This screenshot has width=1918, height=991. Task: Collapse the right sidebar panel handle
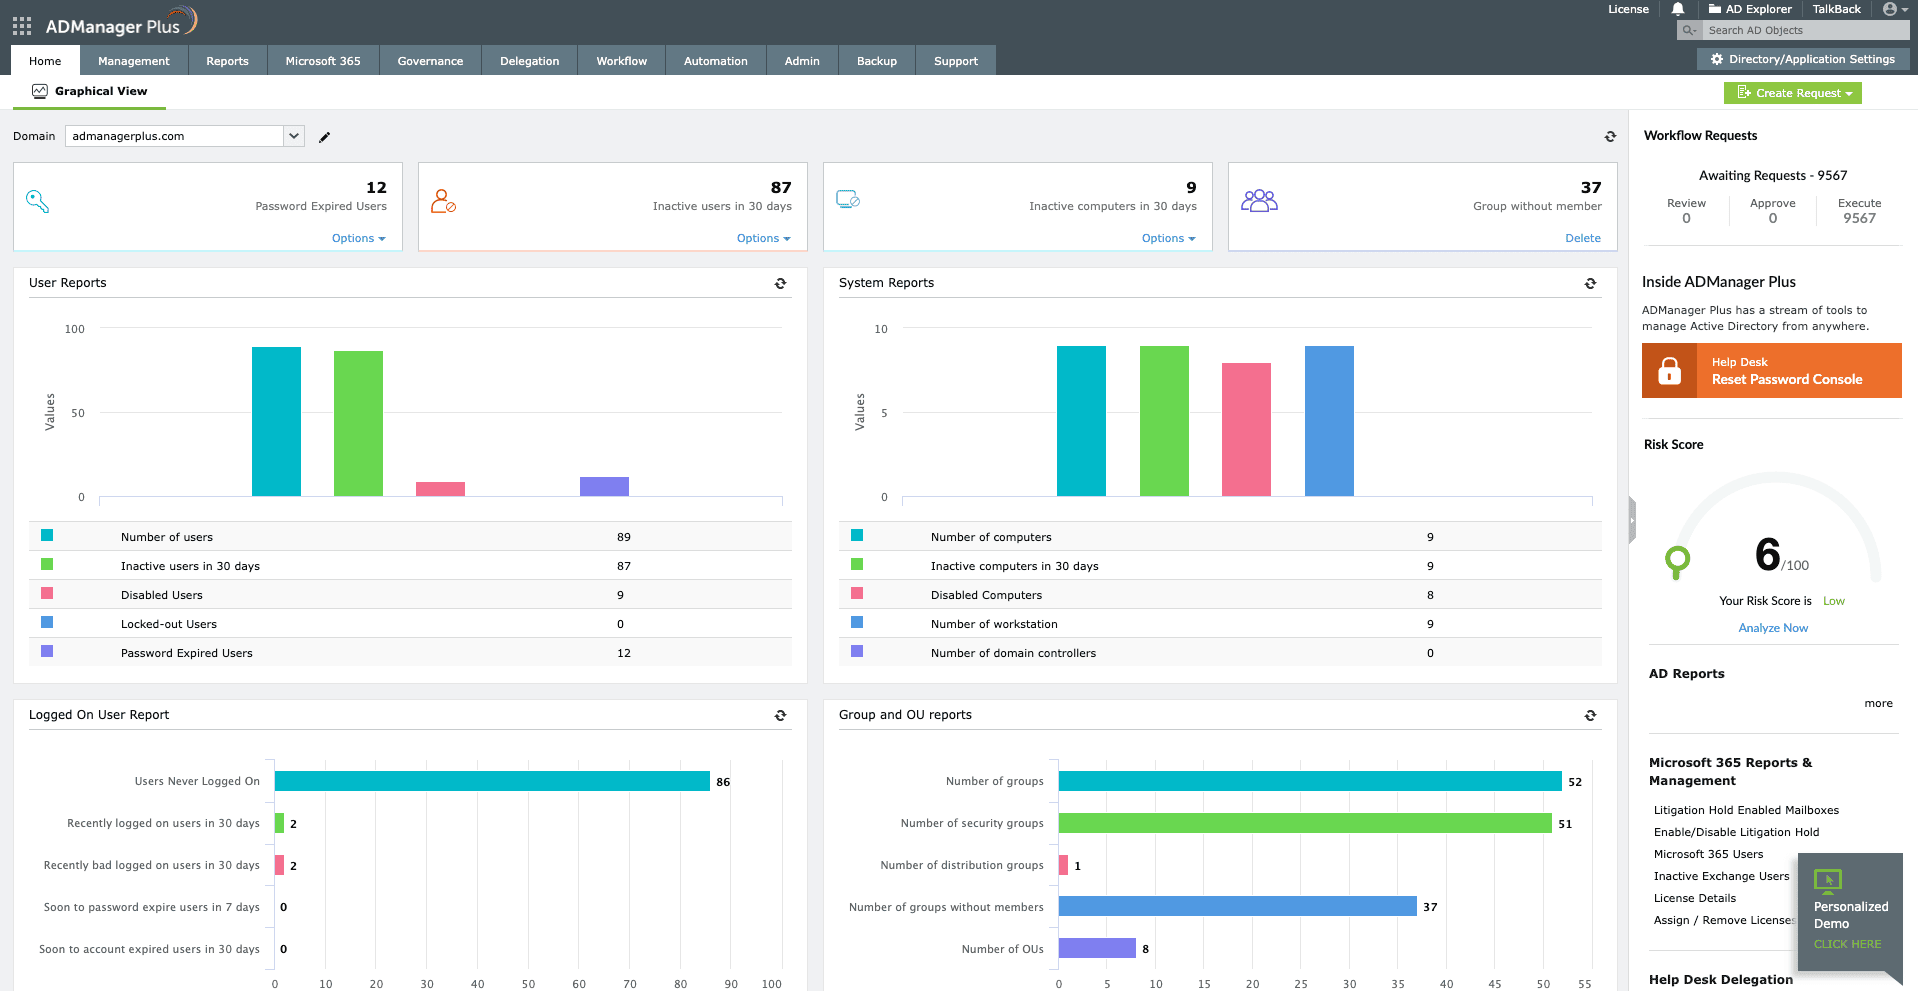pos(1632,520)
